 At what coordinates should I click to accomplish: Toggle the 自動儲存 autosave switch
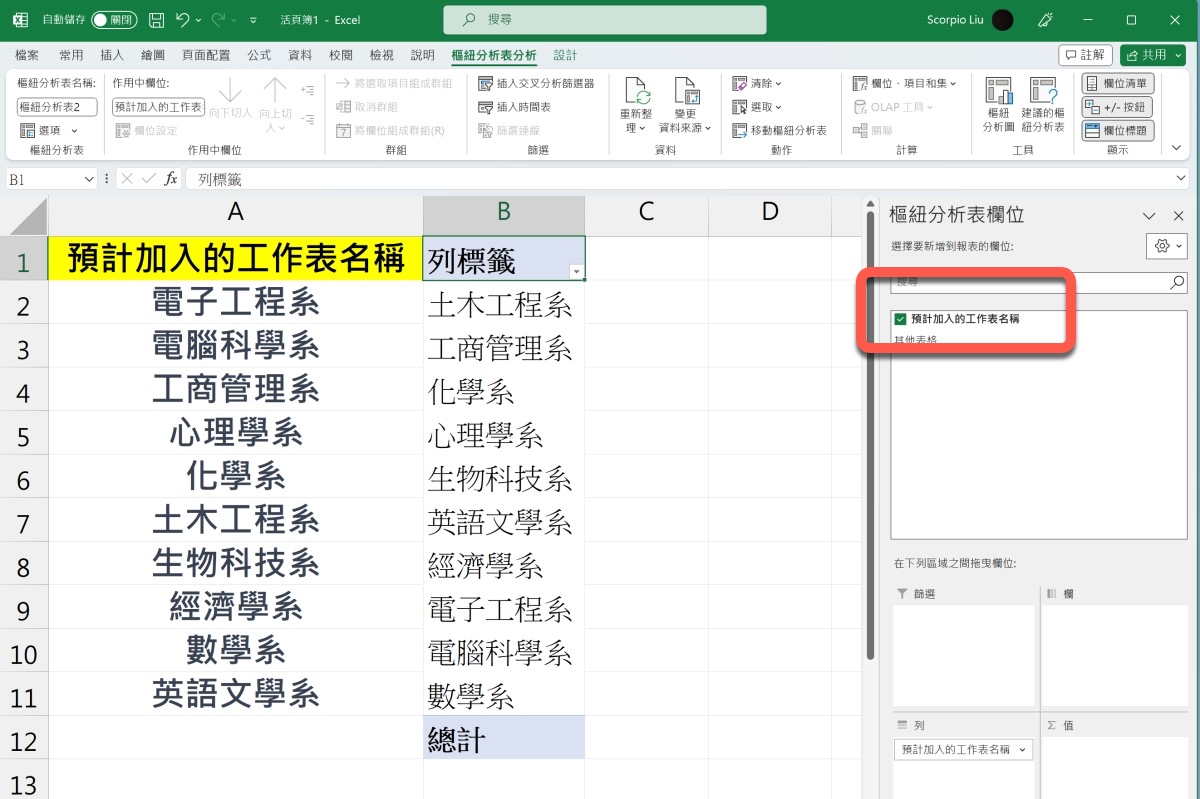(x=114, y=20)
